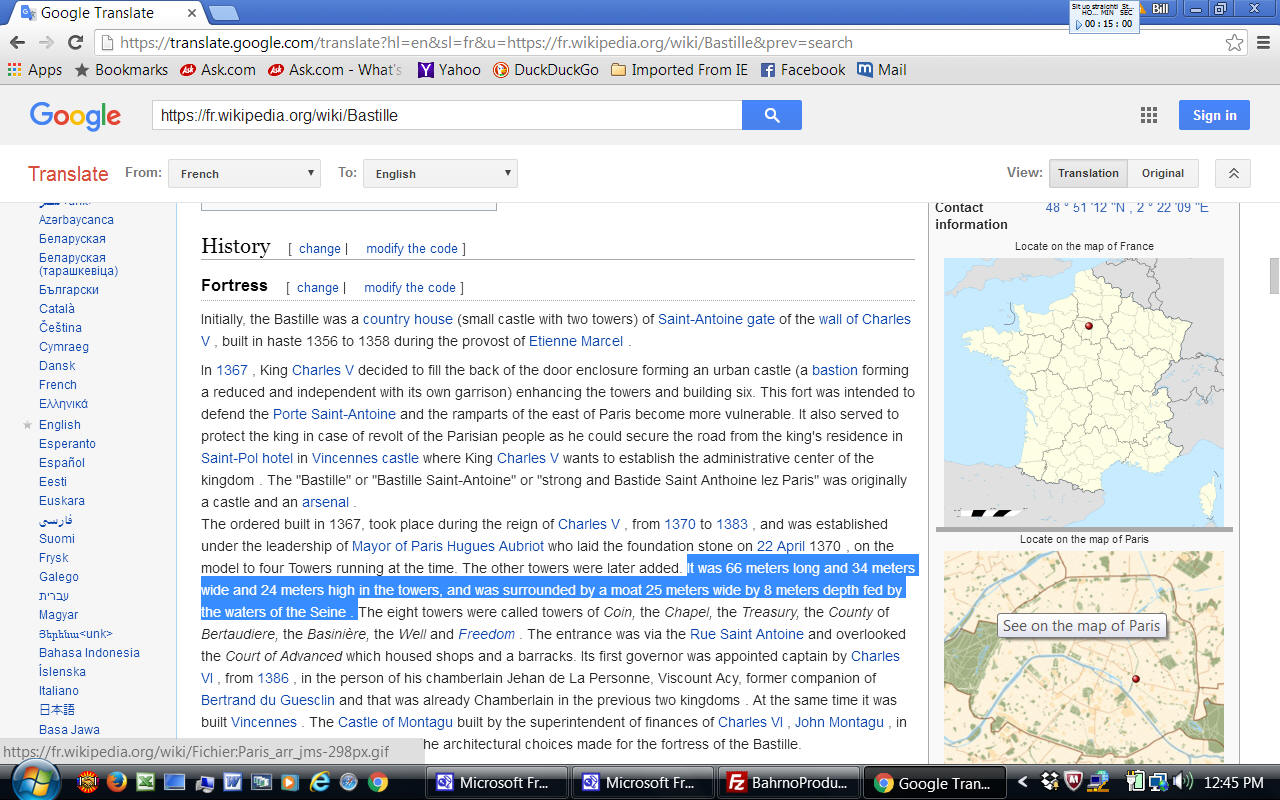Click the blue Google search magnifier button
1280x800 pixels.
771,115
